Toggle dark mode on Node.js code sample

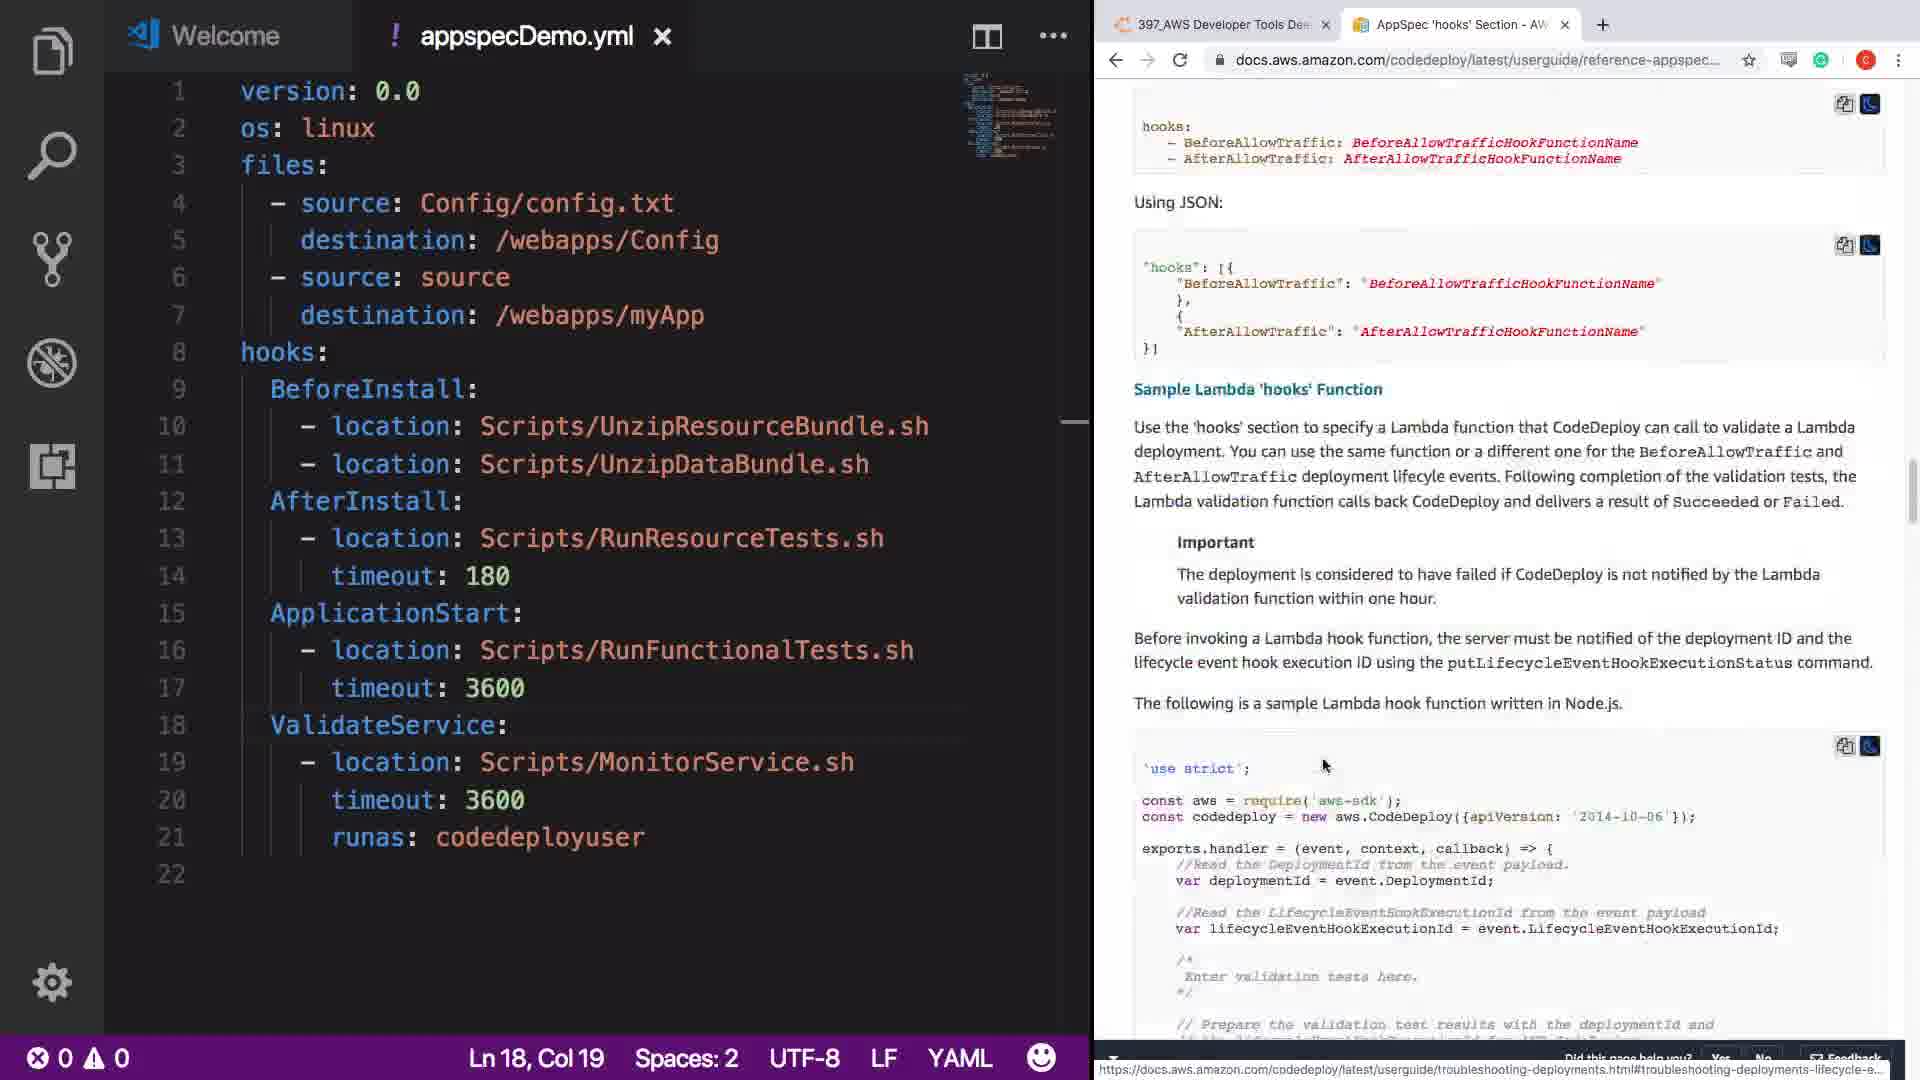pos(1869,746)
